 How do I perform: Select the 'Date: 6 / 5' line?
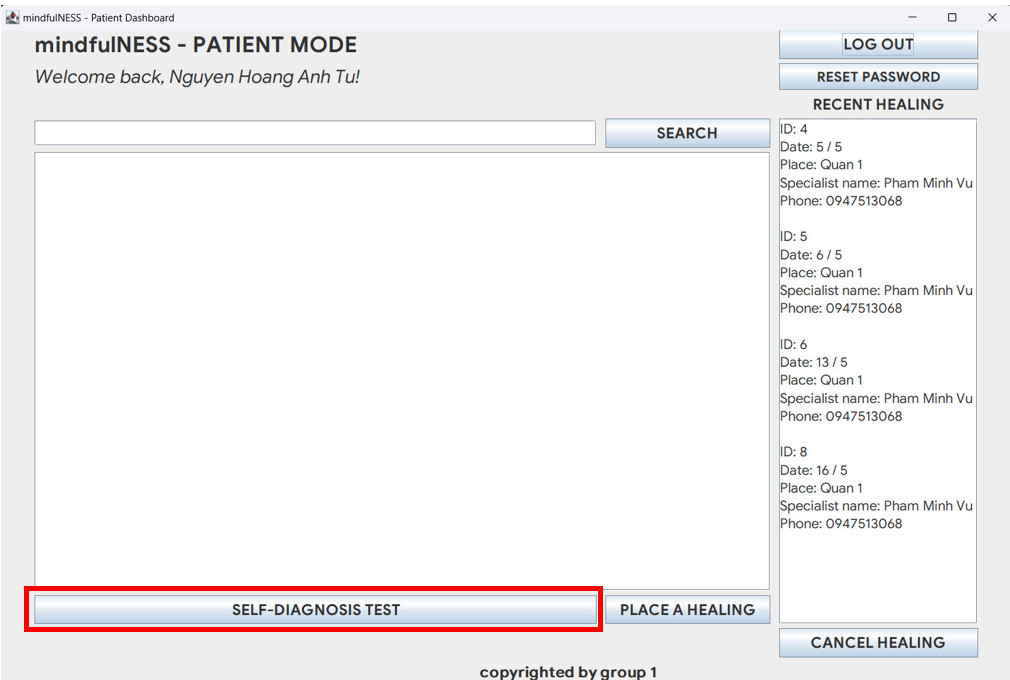[811, 254]
